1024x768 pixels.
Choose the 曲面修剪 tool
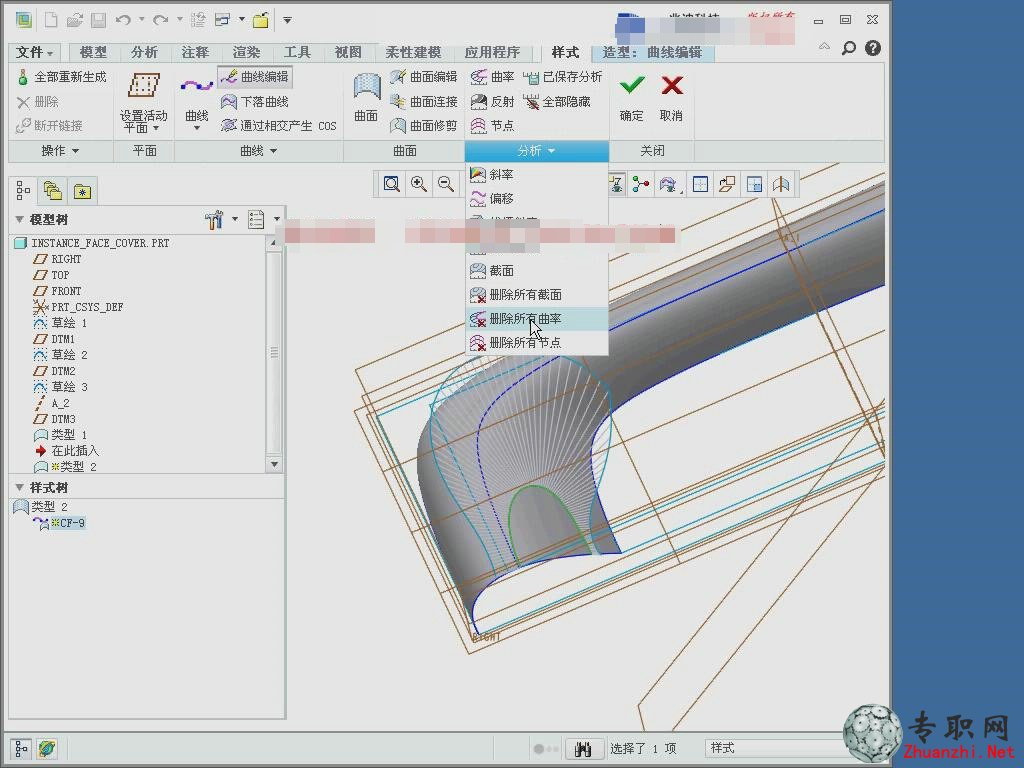[x=423, y=125]
